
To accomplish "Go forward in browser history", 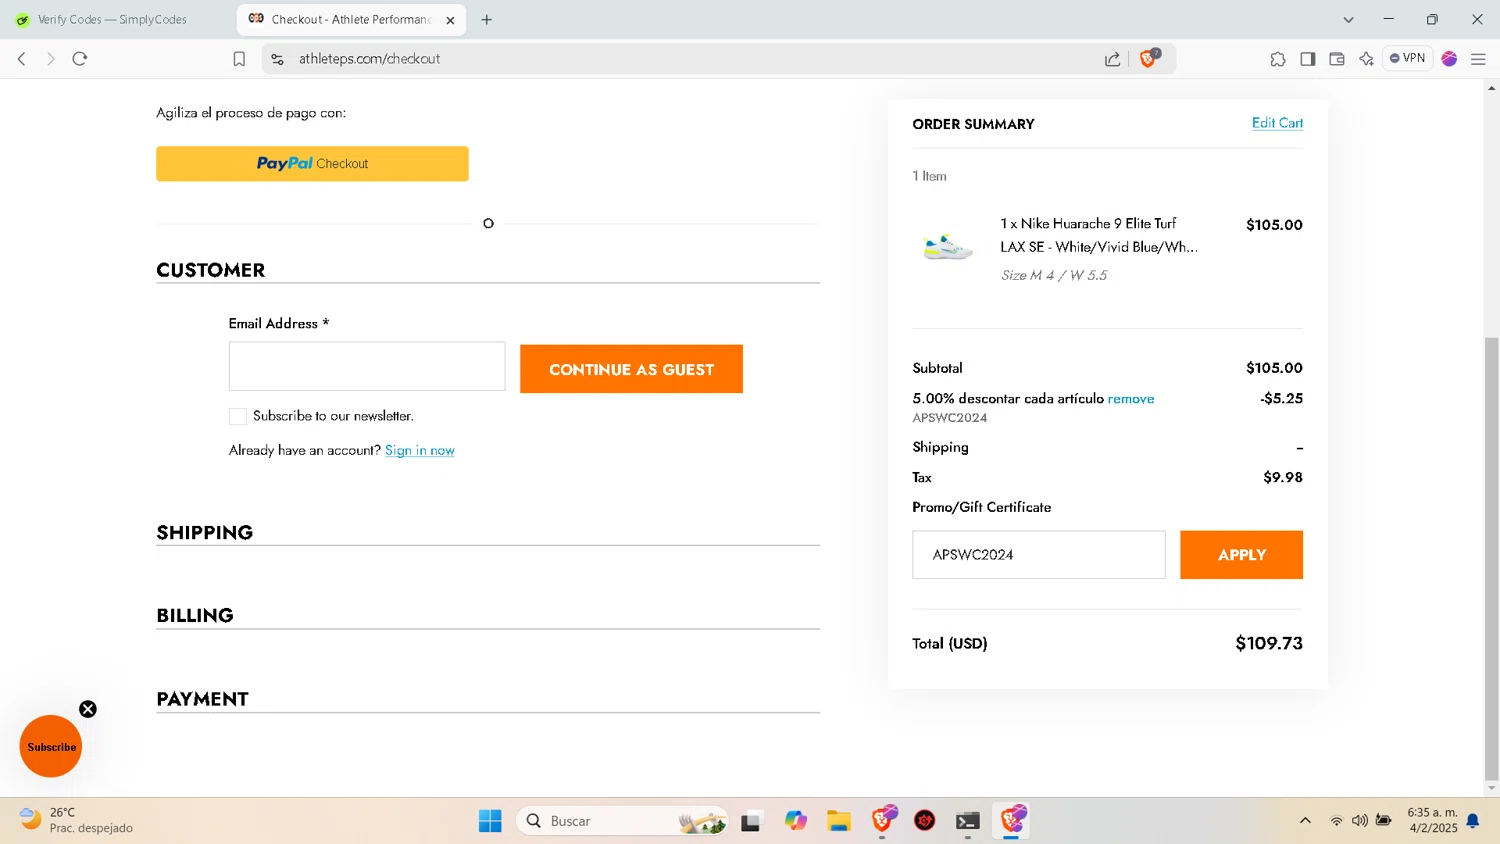I will coord(51,59).
